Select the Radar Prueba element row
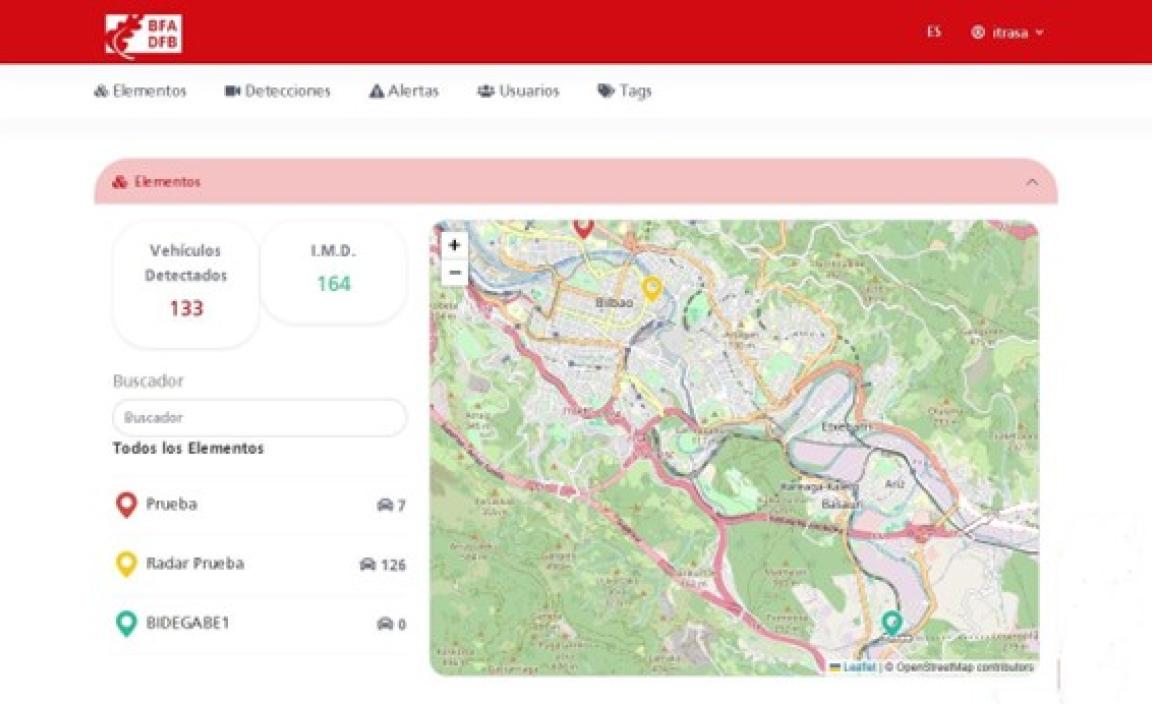The width and height of the screenshot is (1152, 704). [x=259, y=564]
